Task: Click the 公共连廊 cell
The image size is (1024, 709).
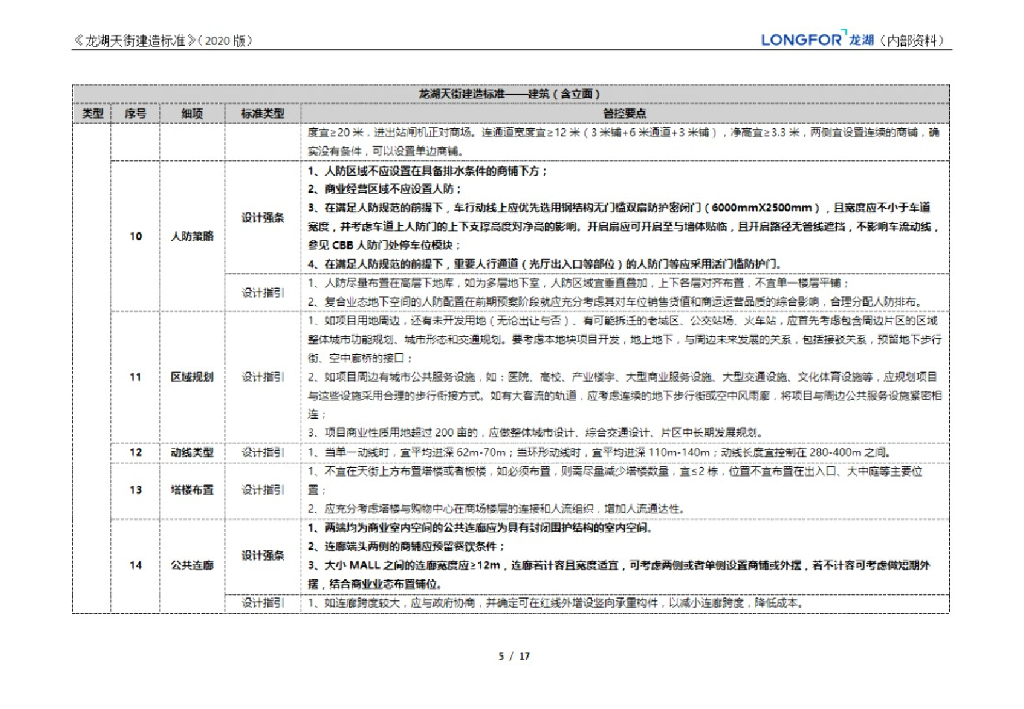Action: tap(192, 565)
